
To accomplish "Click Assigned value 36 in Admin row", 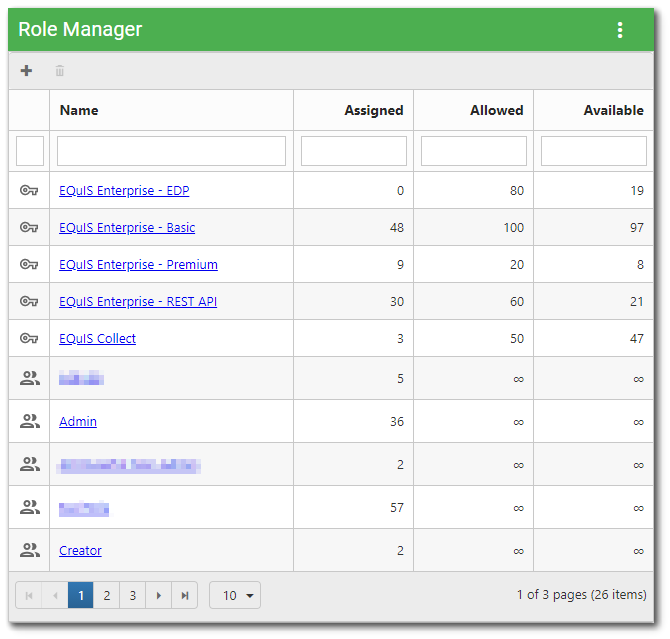I will (x=397, y=421).
